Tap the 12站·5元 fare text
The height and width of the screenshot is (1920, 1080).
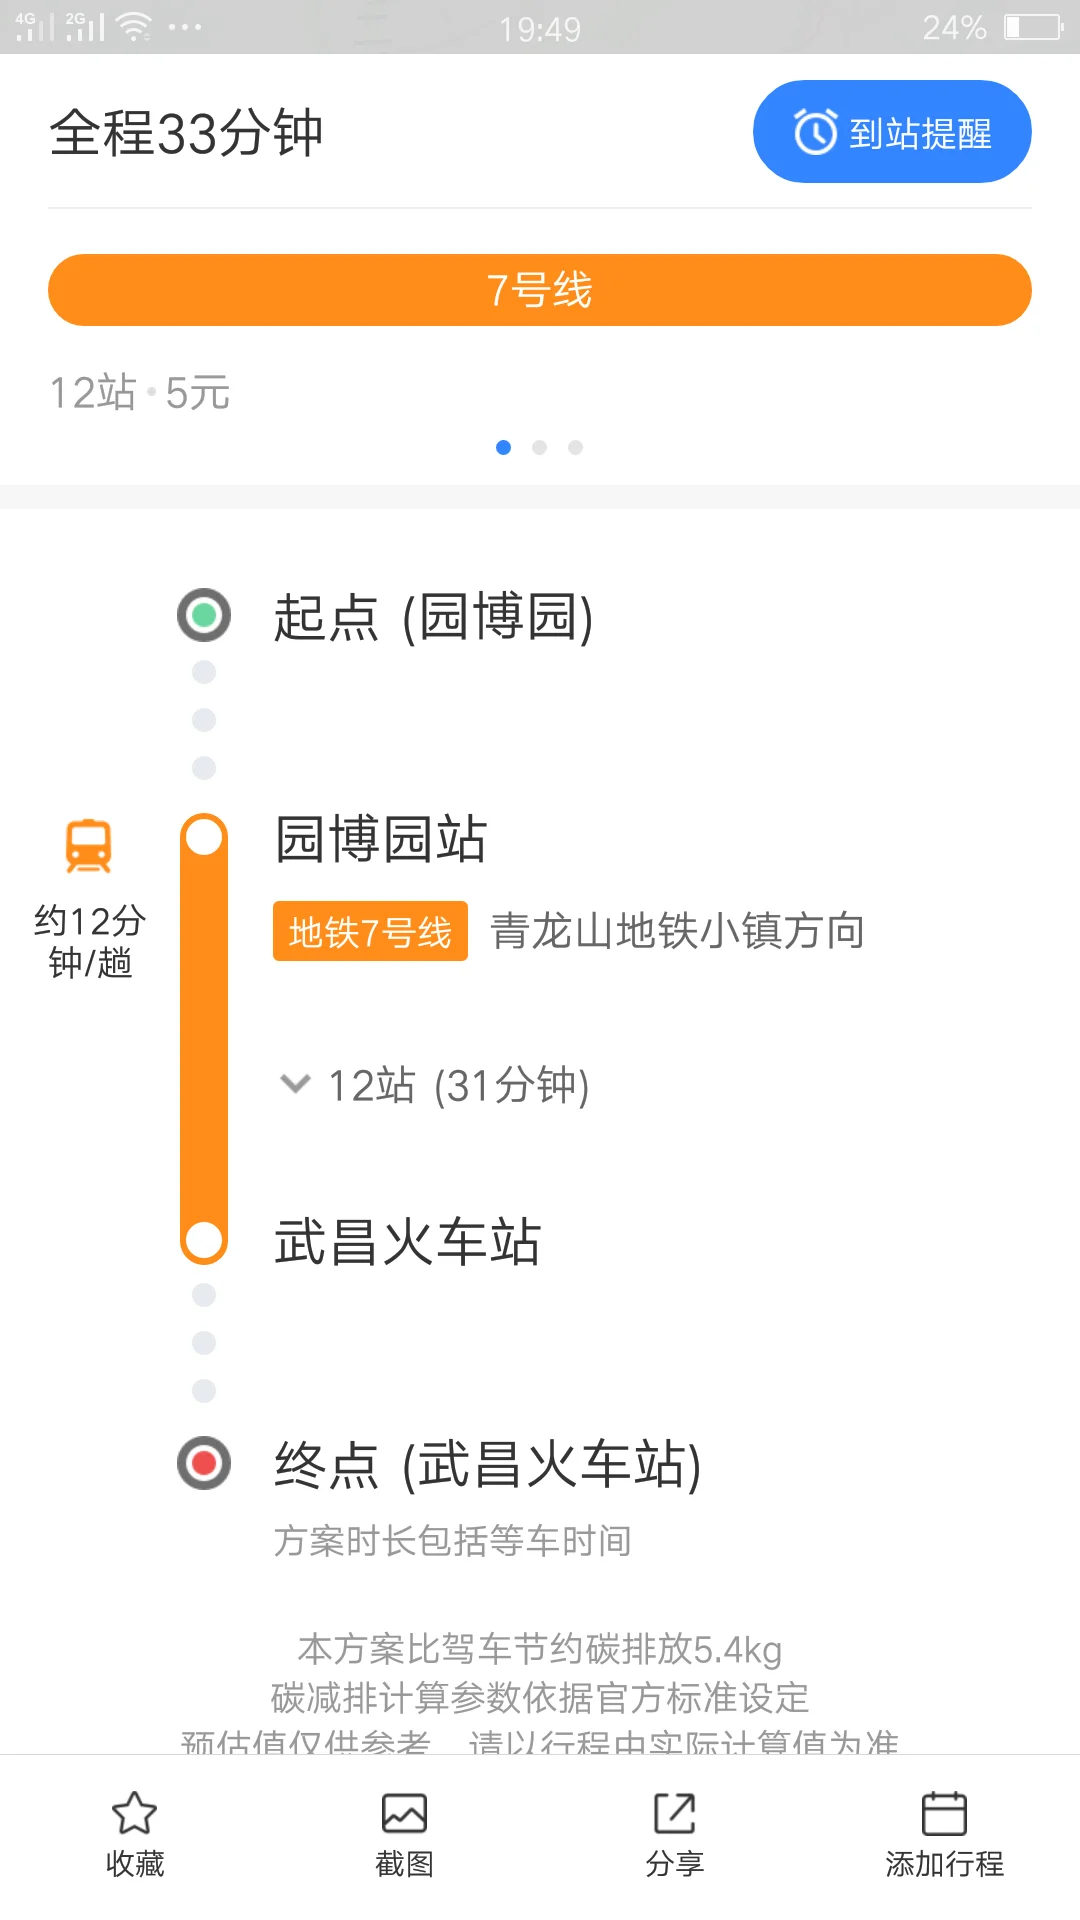tap(140, 392)
